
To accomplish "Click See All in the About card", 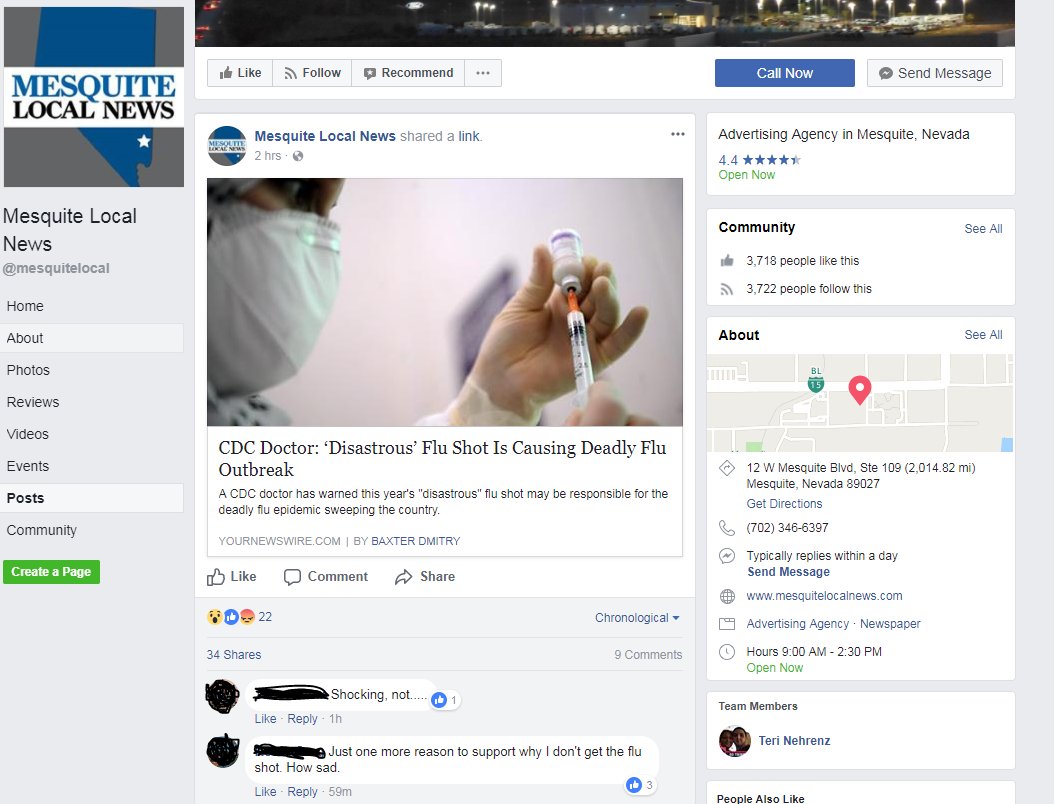I will [x=983, y=335].
